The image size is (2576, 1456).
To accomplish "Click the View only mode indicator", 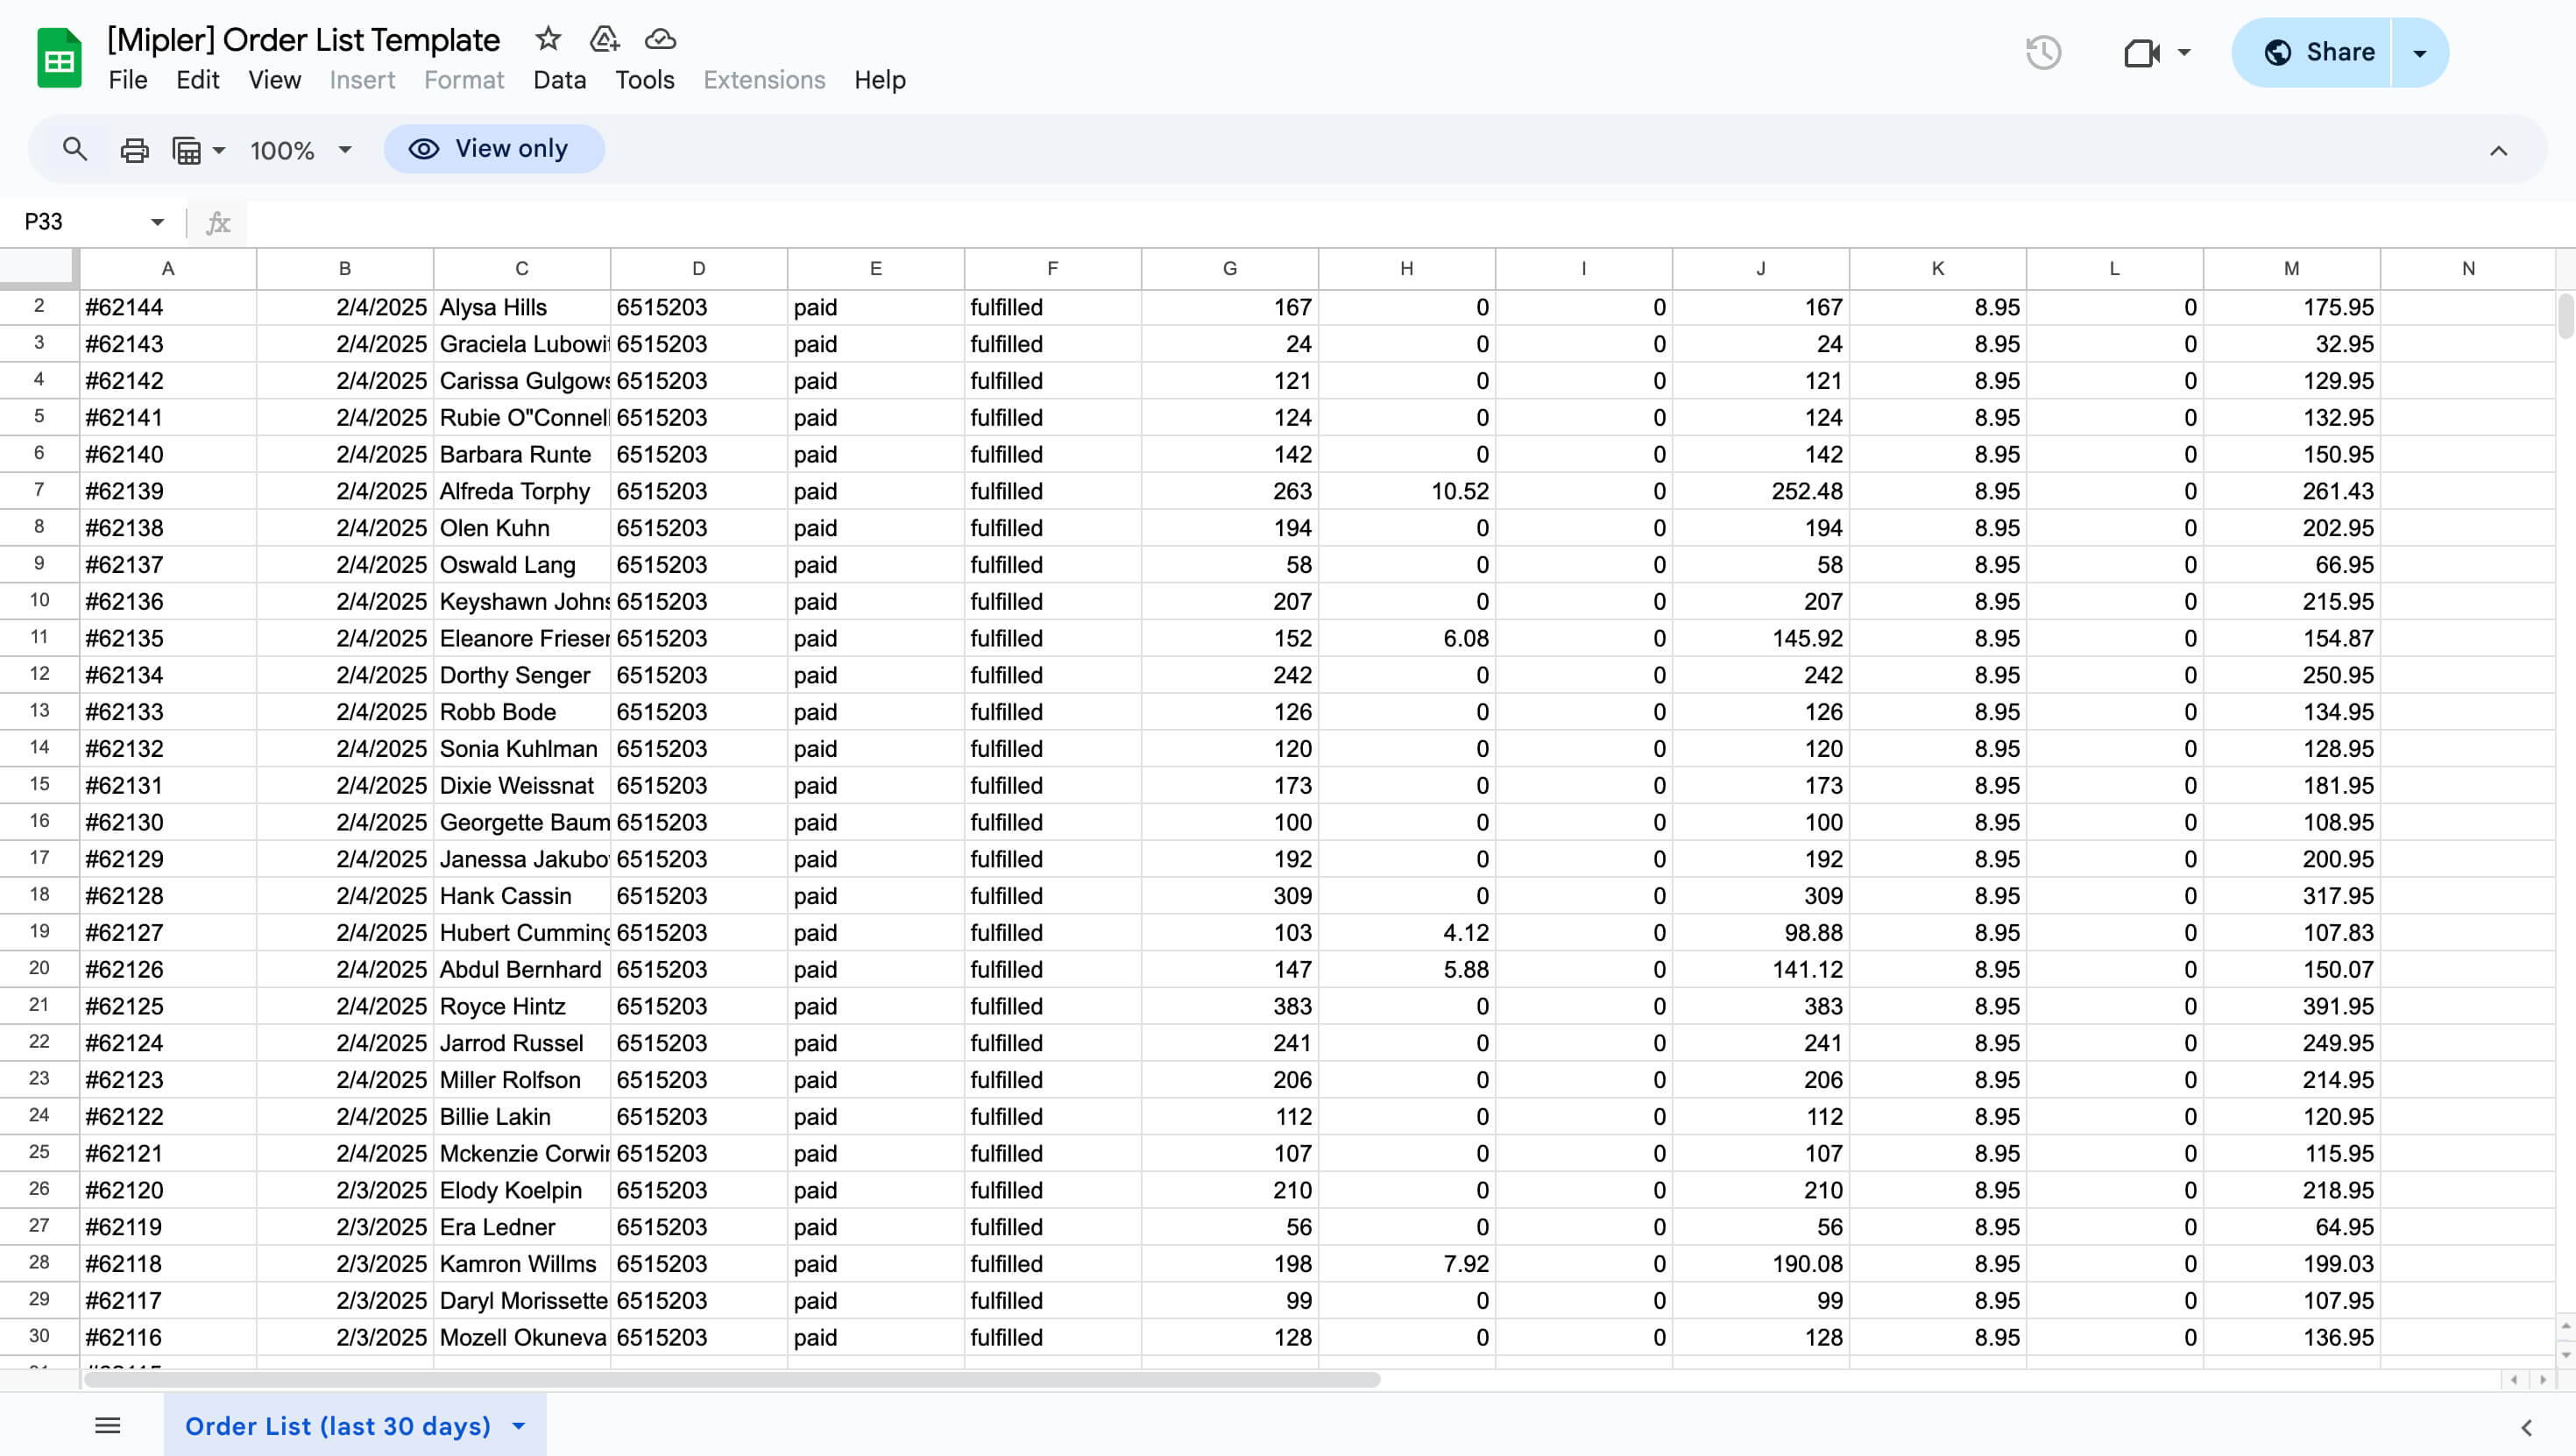I will (x=494, y=149).
